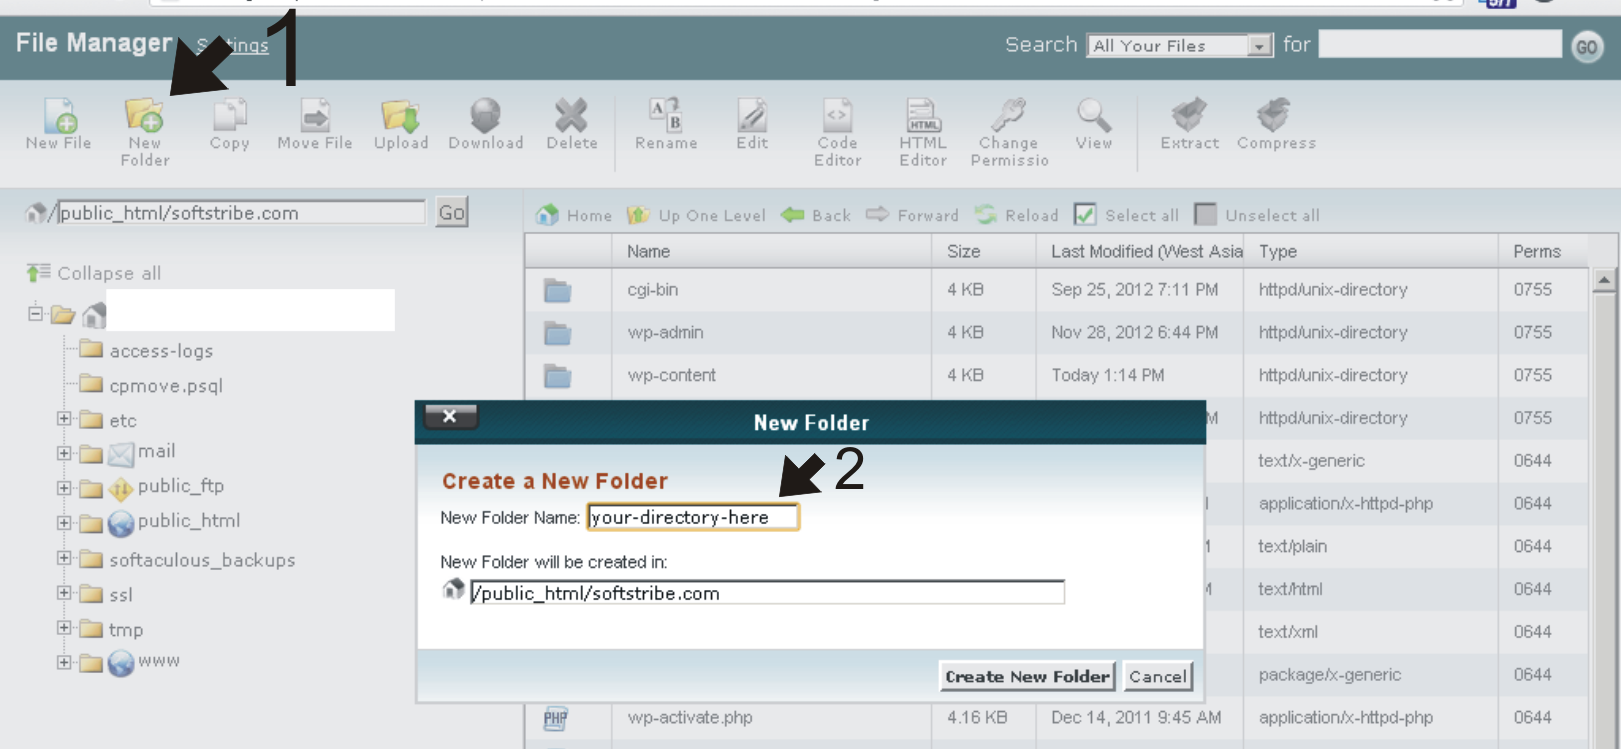Image resolution: width=1621 pixels, height=749 pixels.
Task: Expand the etc folder node
Action: coord(64,419)
